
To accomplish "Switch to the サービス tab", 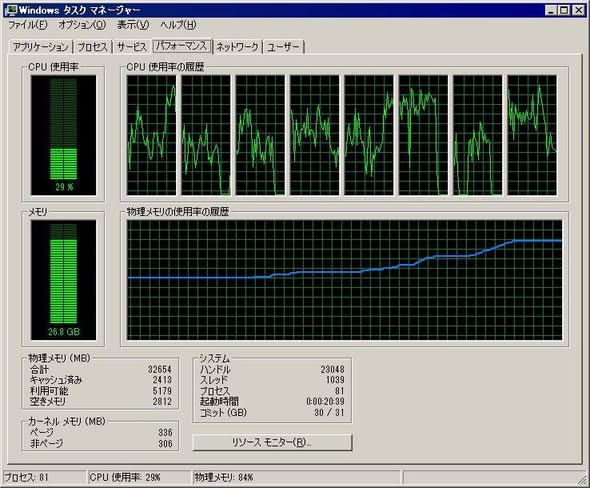I will click(x=131, y=47).
